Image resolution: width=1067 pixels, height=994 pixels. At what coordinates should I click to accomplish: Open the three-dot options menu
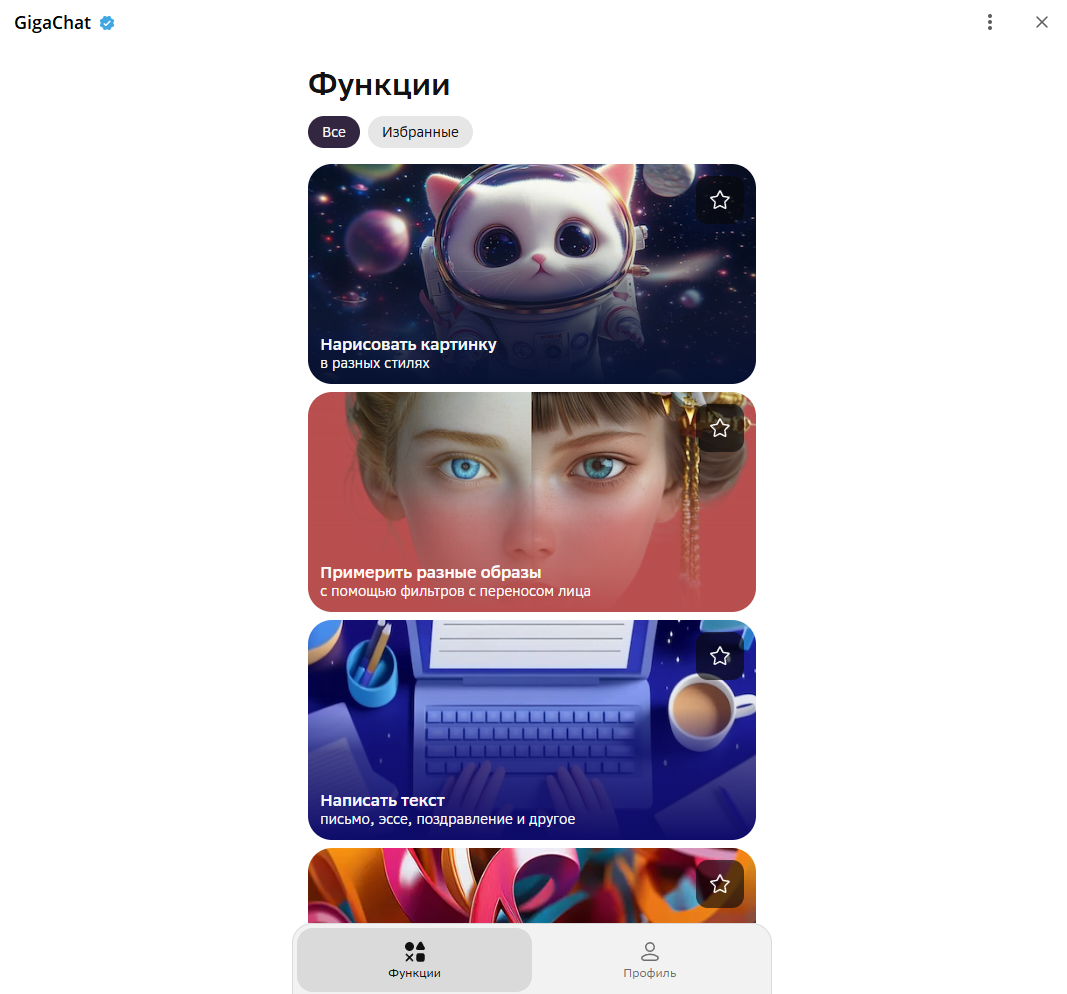tap(989, 22)
